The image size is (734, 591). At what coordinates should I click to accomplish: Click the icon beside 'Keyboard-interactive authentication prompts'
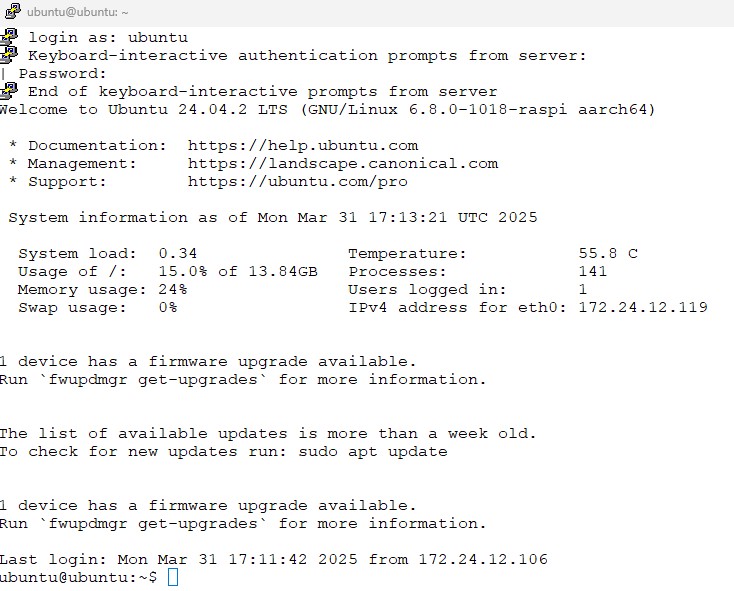pyautogui.click(x=9, y=55)
